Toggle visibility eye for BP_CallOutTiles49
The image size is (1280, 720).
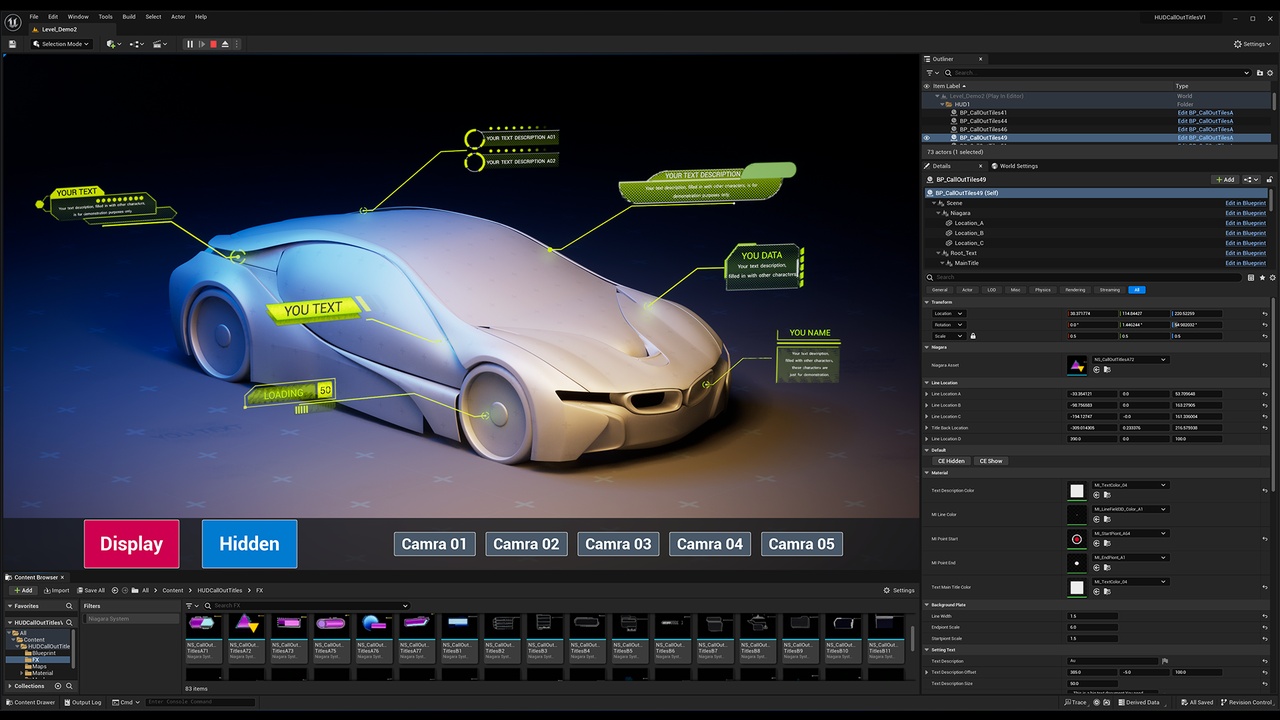(927, 138)
